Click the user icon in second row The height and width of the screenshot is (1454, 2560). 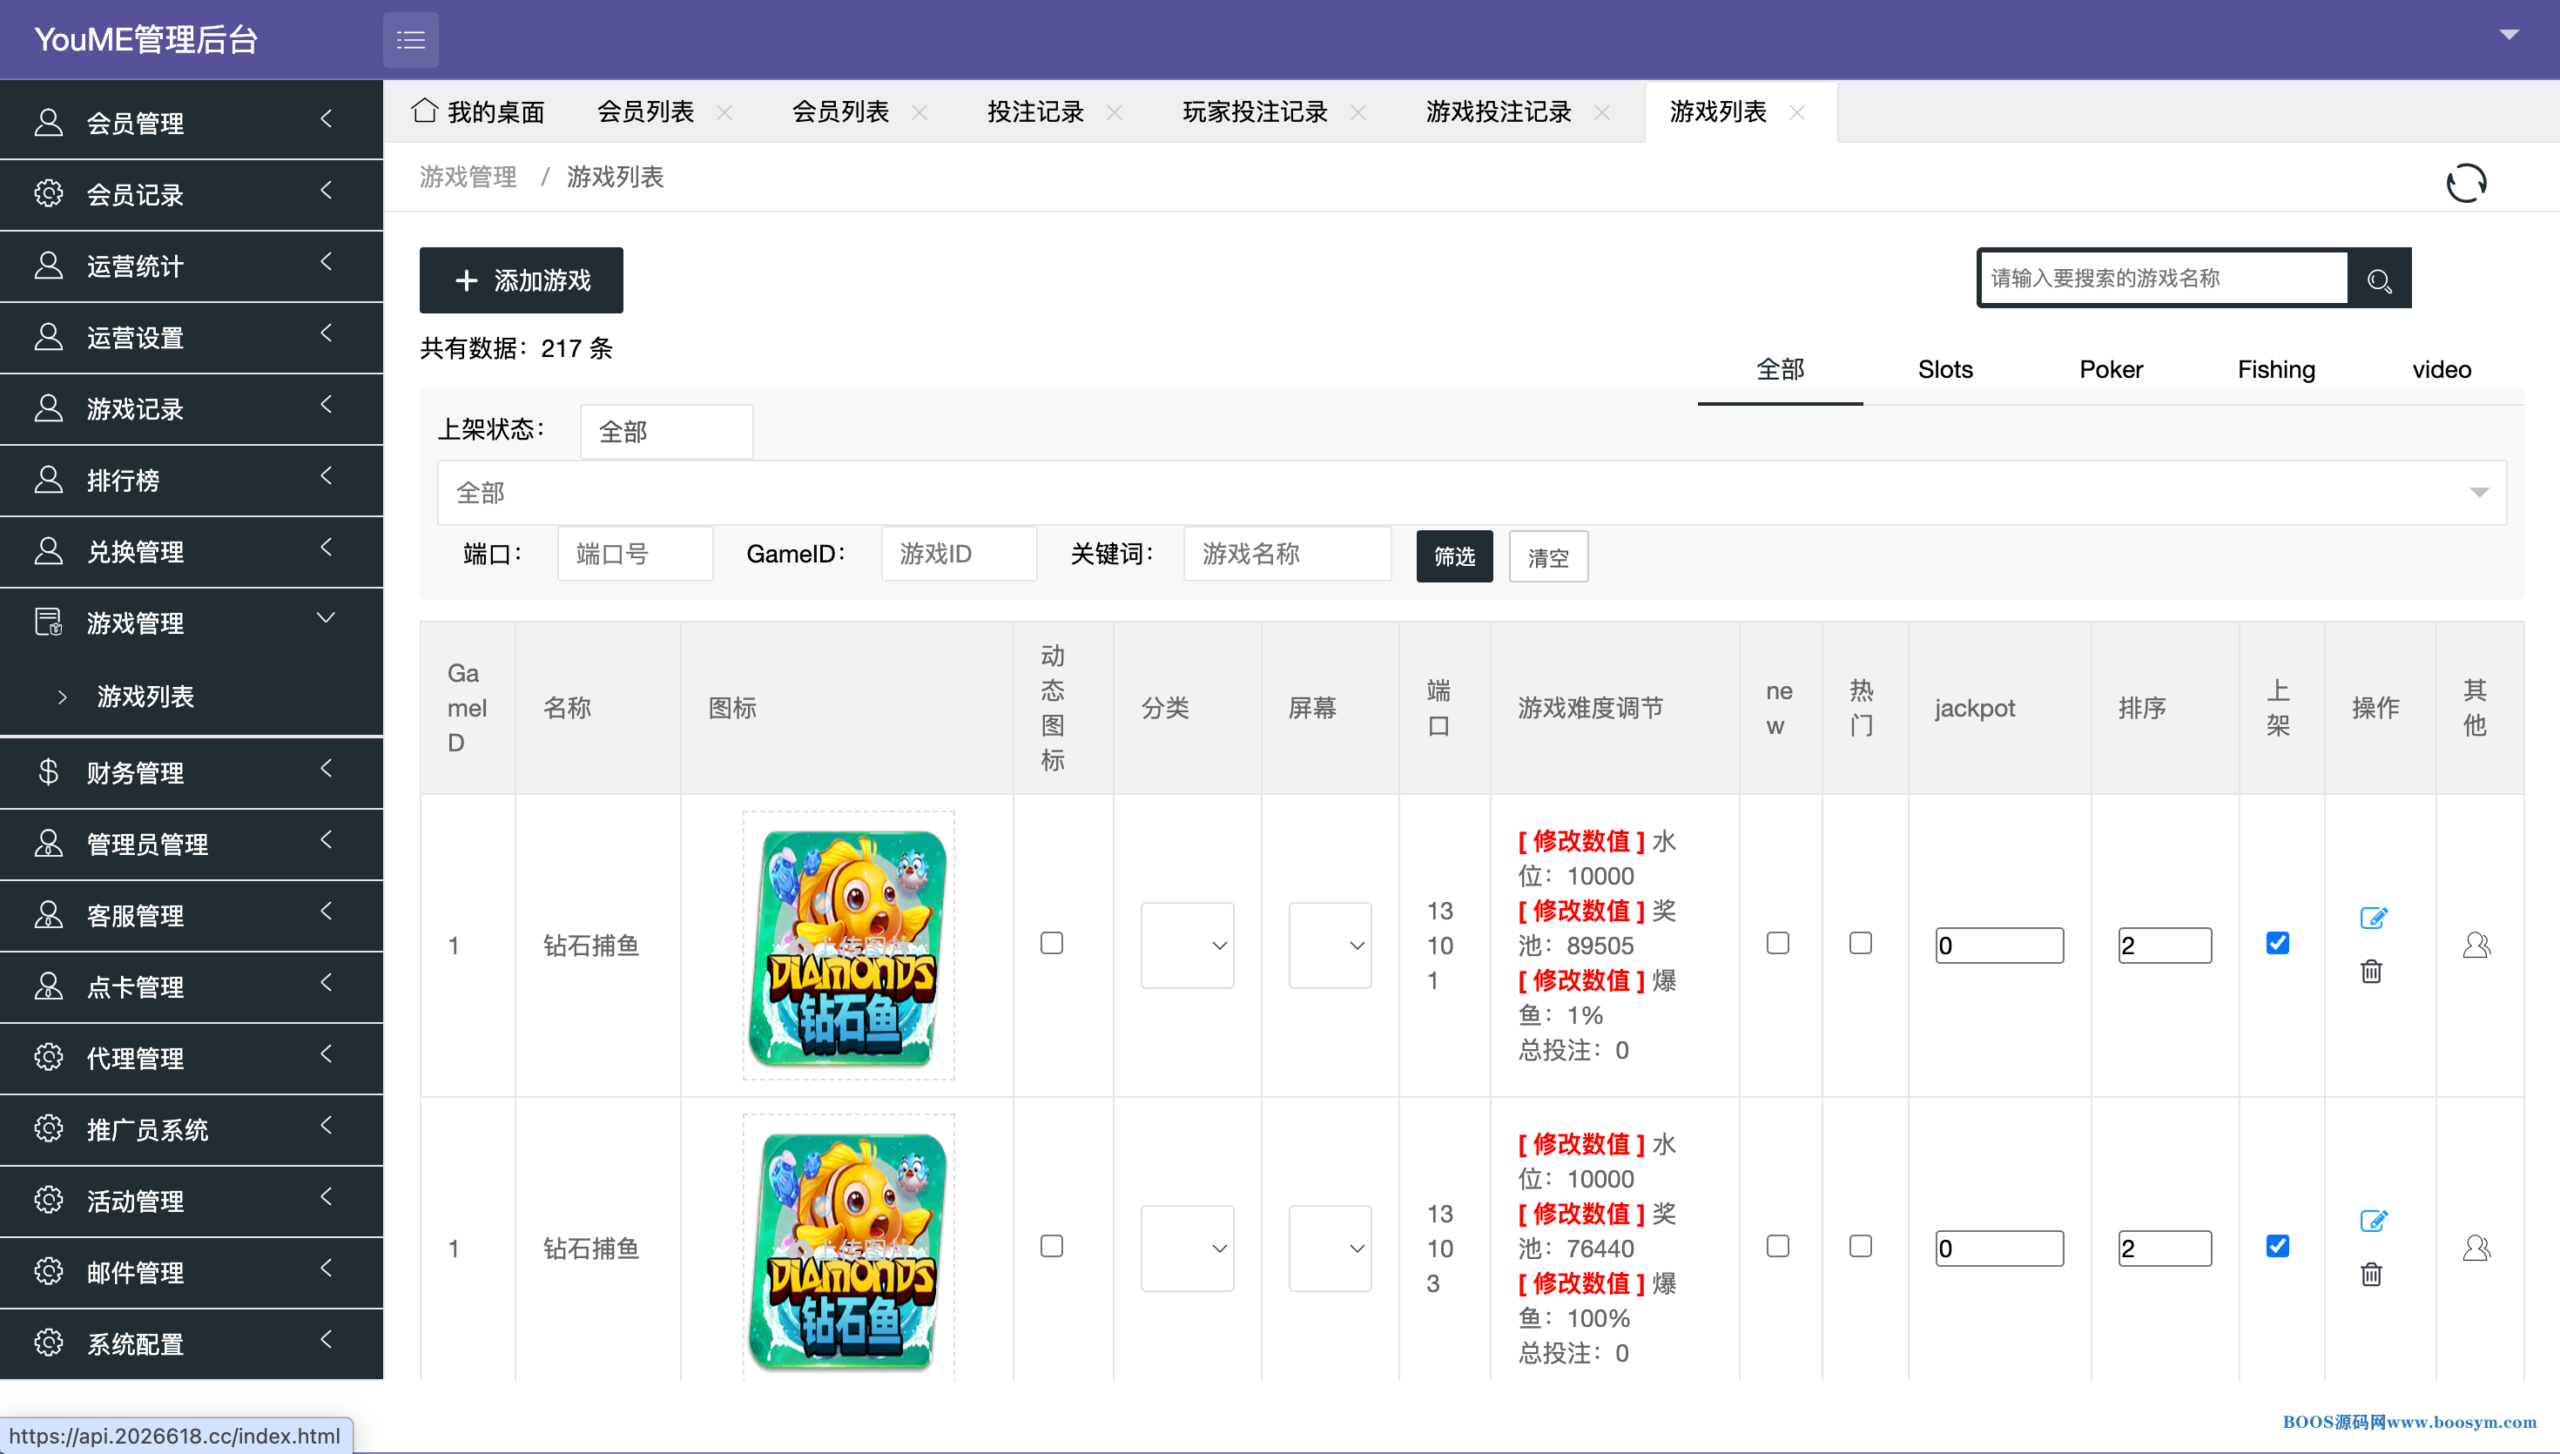pyautogui.click(x=2476, y=1248)
